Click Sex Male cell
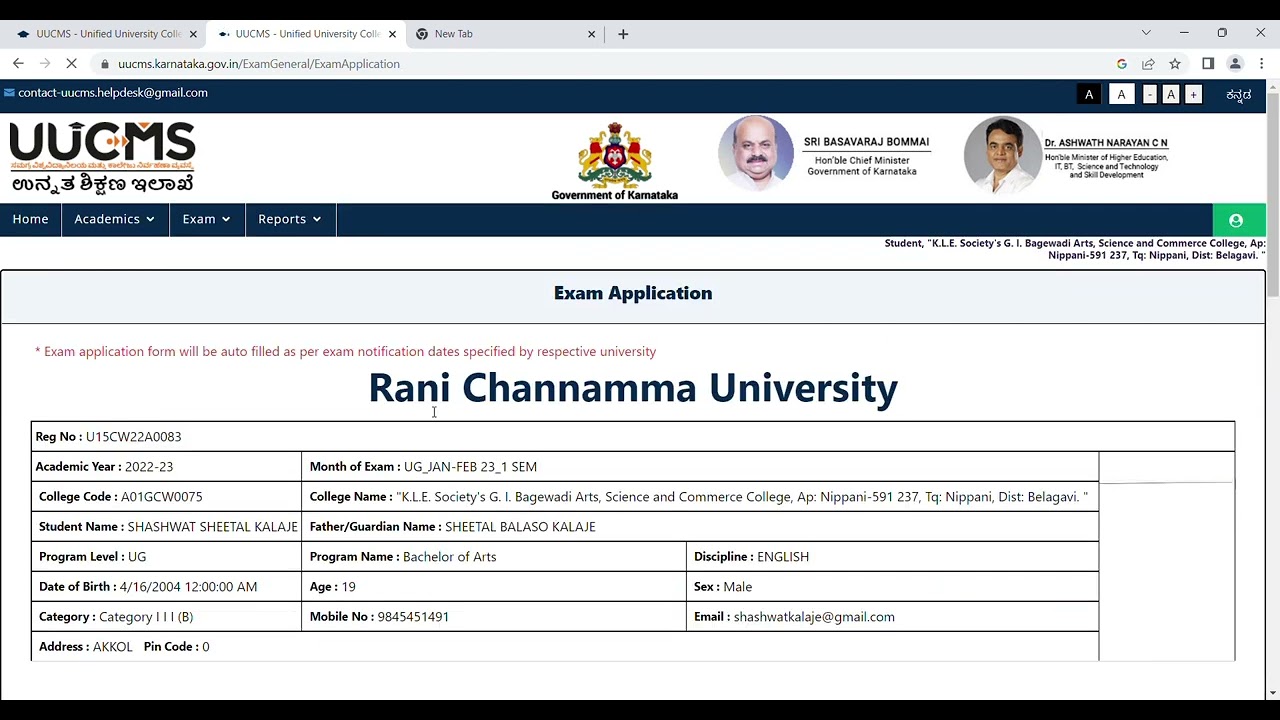The width and height of the screenshot is (1280, 720). (x=892, y=587)
